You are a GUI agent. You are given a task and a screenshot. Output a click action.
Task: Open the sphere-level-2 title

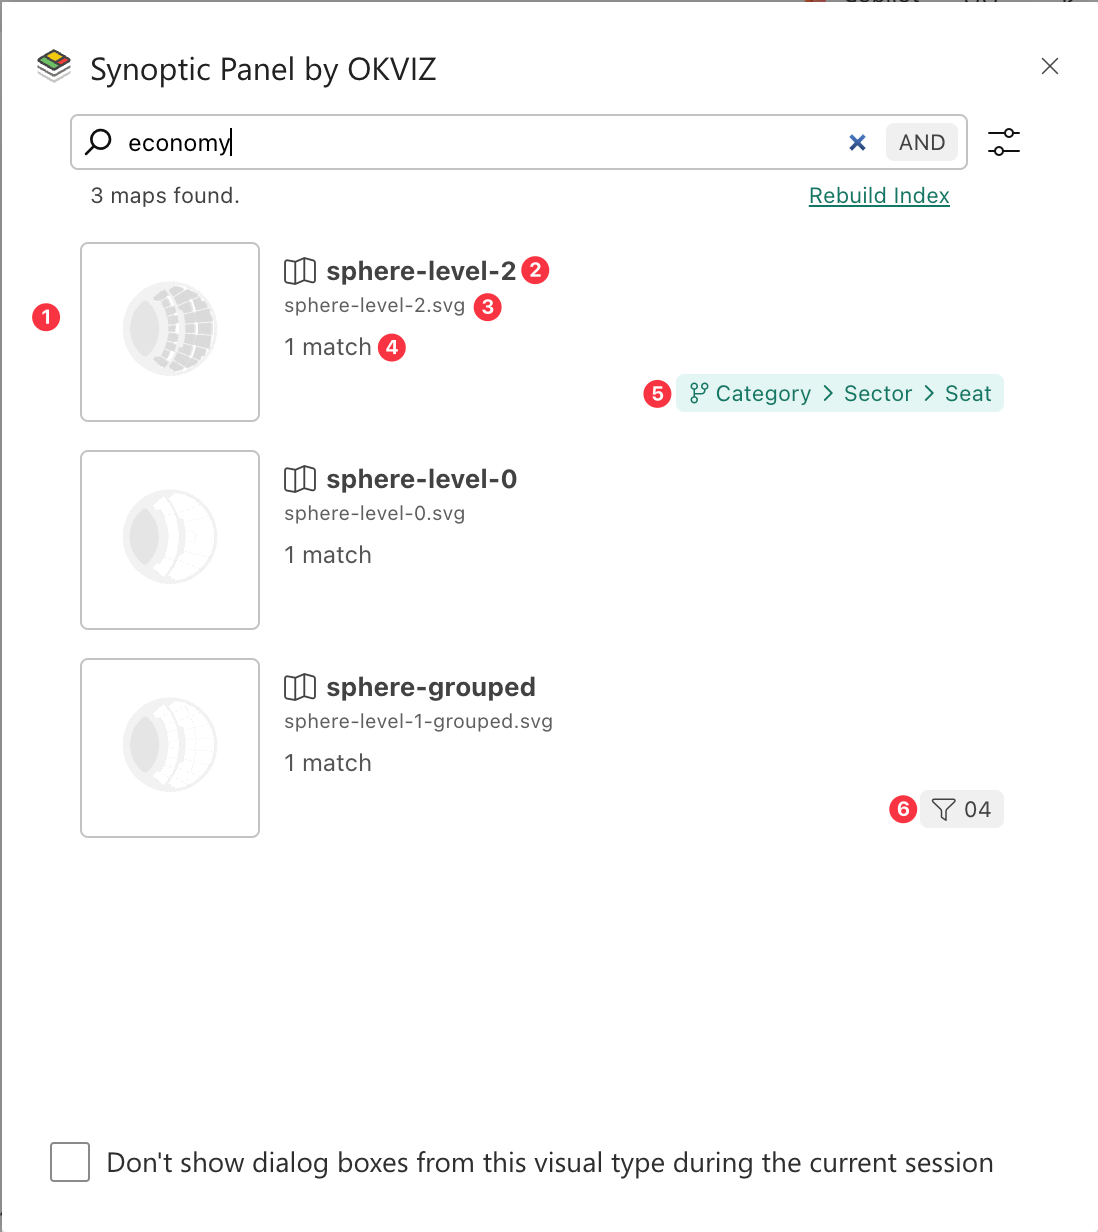(x=421, y=271)
